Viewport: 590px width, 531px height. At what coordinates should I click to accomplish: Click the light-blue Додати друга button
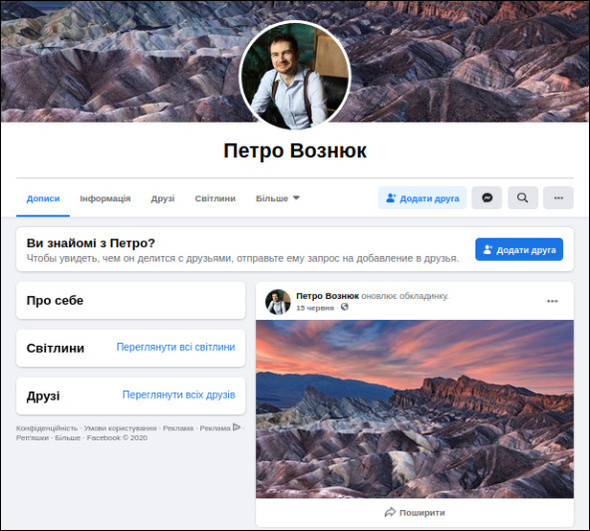coord(422,198)
